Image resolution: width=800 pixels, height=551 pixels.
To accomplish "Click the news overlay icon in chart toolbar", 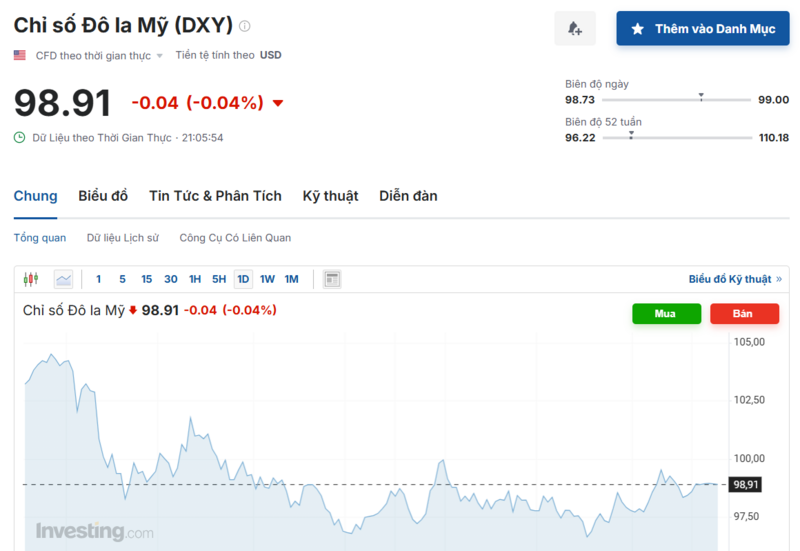I will pyautogui.click(x=333, y=279).
